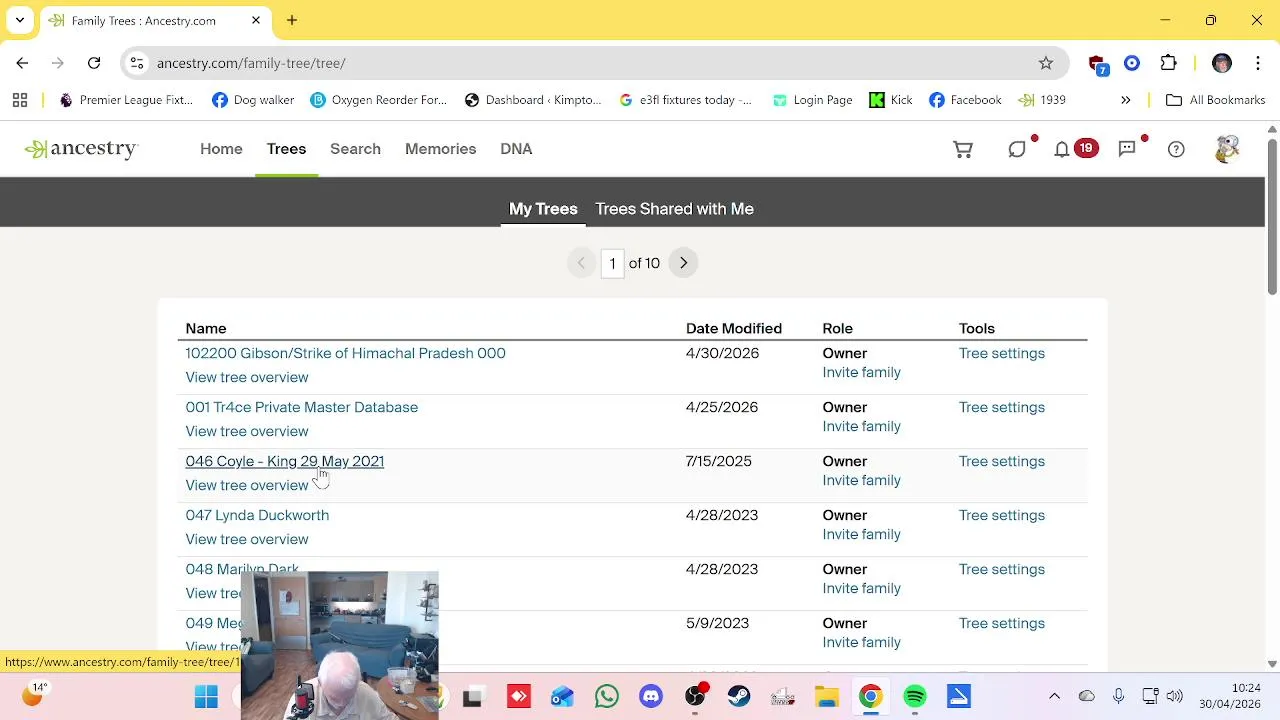Screen dimensions: 1280x720
Task: Switch to Trees Shared with Me tab
Action: (674, 209)
